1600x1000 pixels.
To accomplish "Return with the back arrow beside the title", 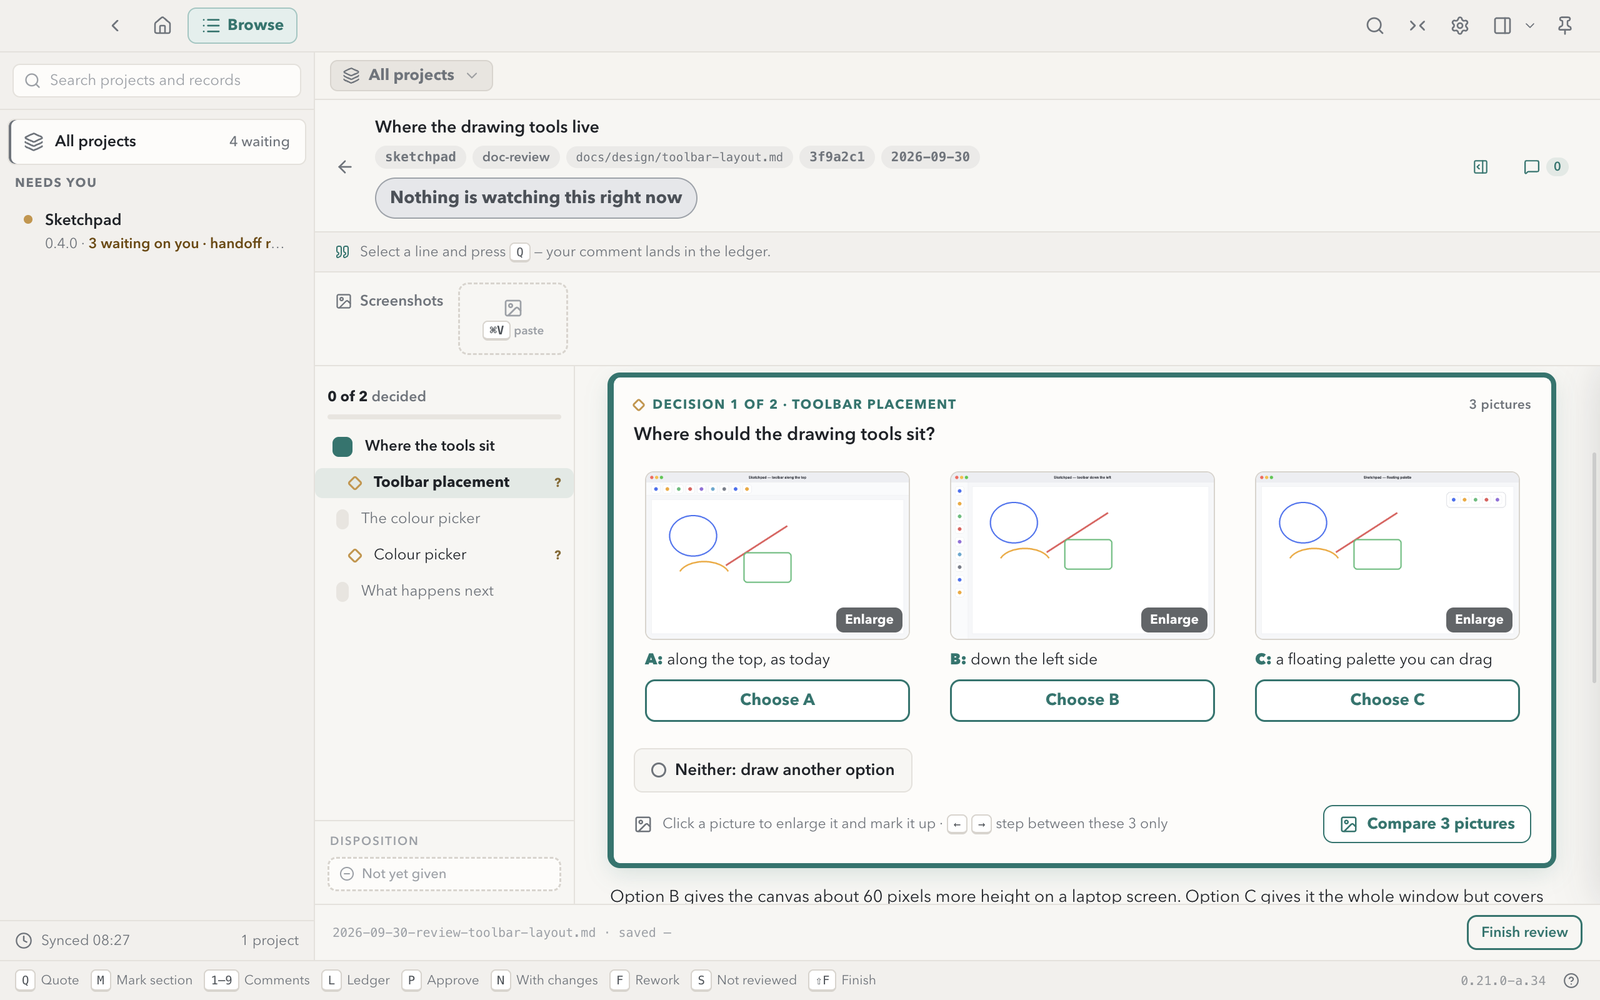I will (345, 167).
